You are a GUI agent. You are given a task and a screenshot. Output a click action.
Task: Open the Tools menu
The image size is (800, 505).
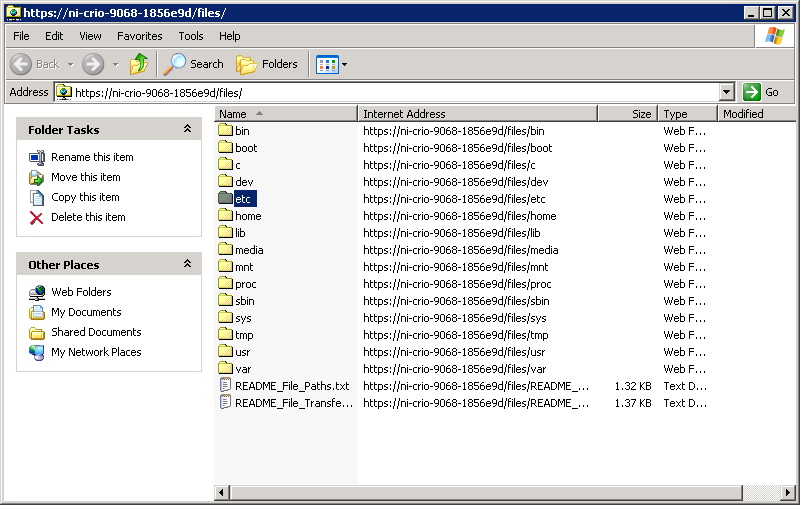click(x=190, y=36)
